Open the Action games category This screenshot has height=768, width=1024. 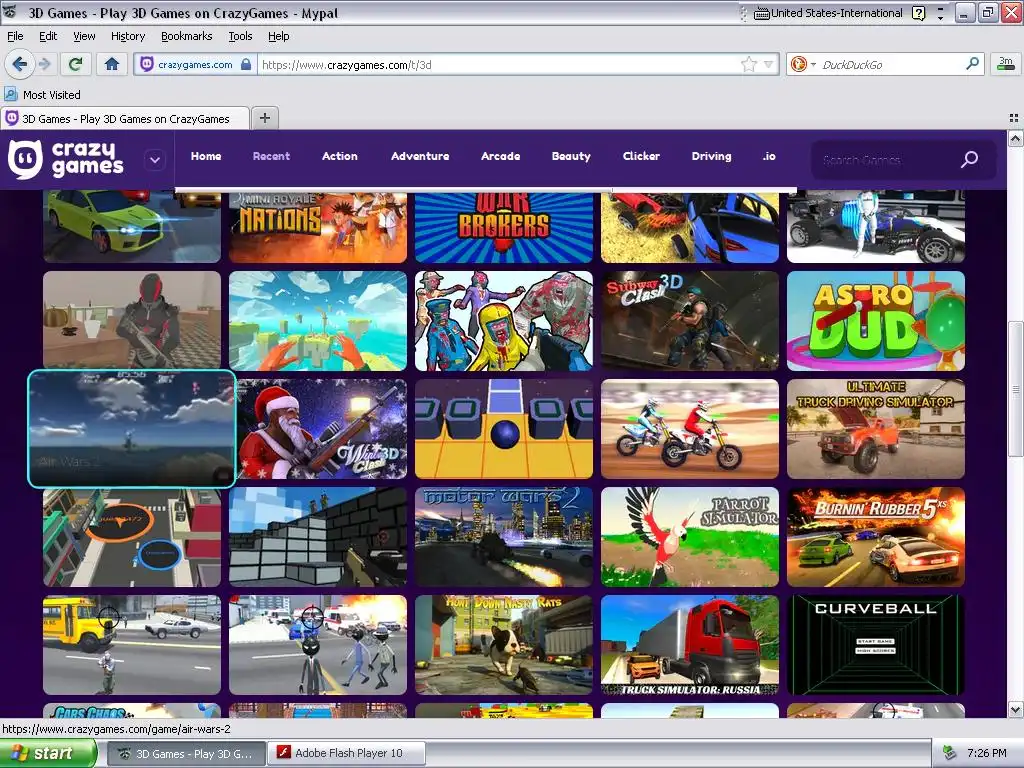pyautogui.click(x=340, y=156)
